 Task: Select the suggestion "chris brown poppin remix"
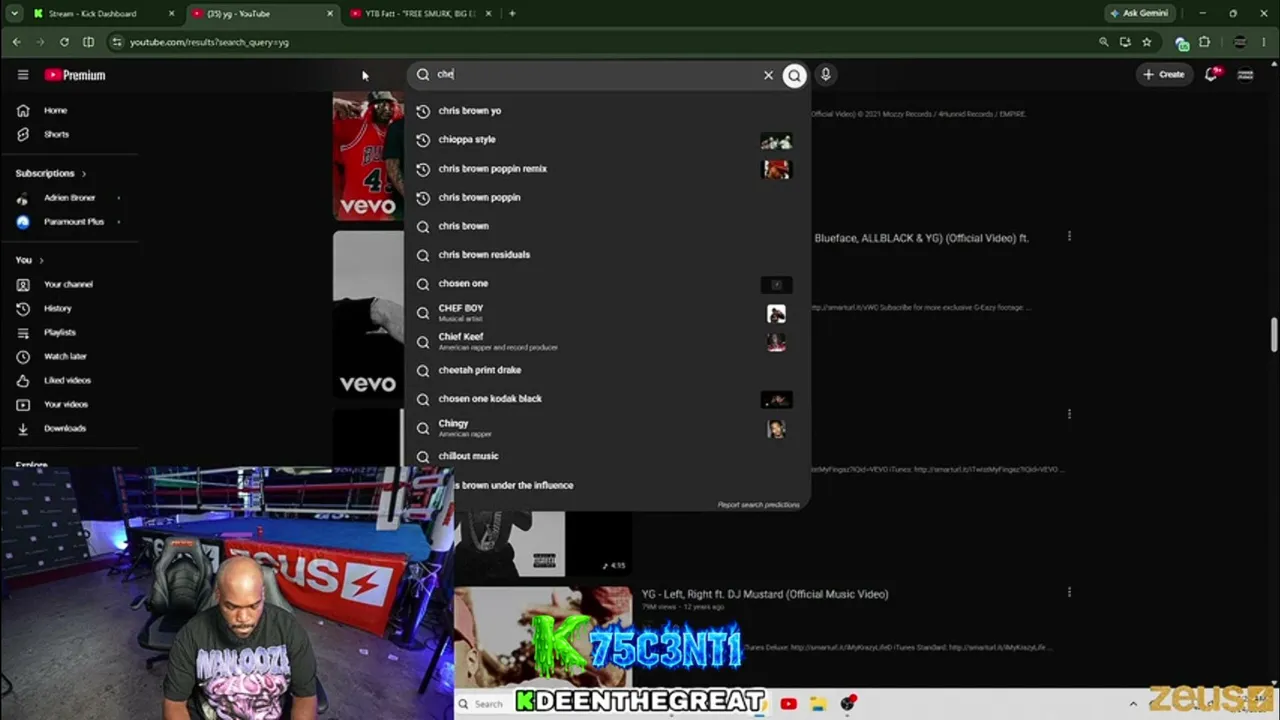tap(607, 169)
